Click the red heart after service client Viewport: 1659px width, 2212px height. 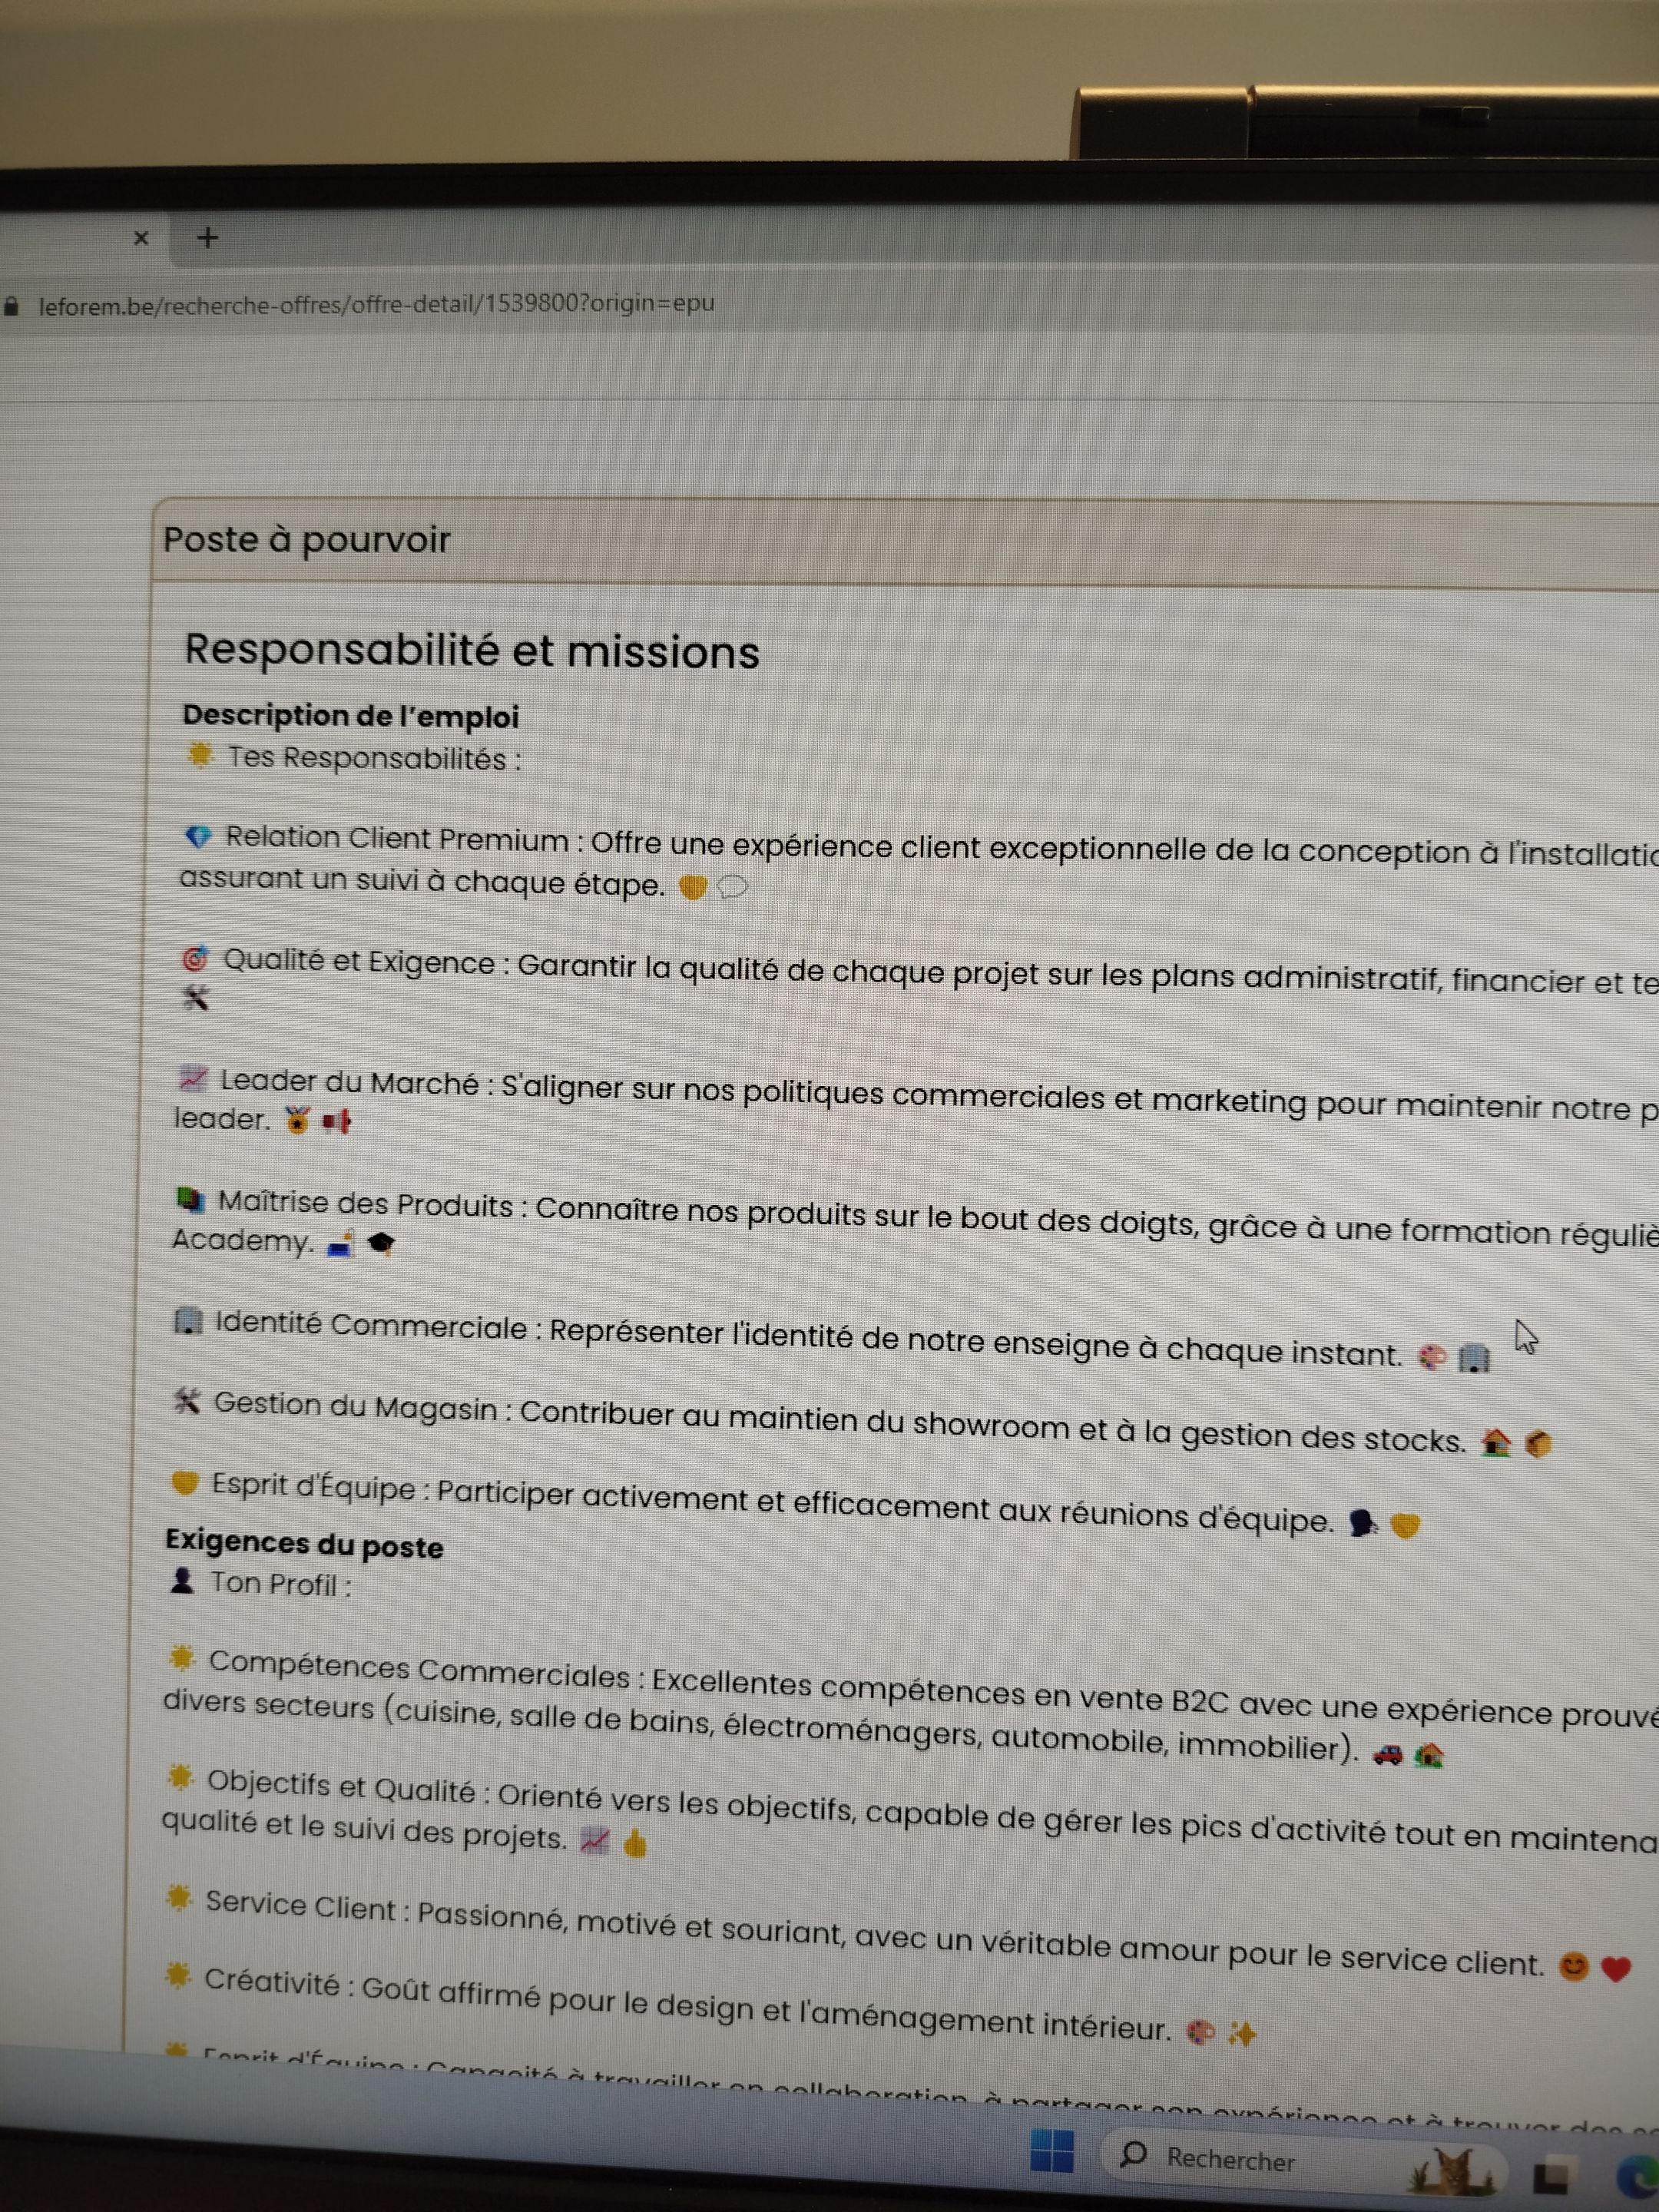[1616, 1968]
